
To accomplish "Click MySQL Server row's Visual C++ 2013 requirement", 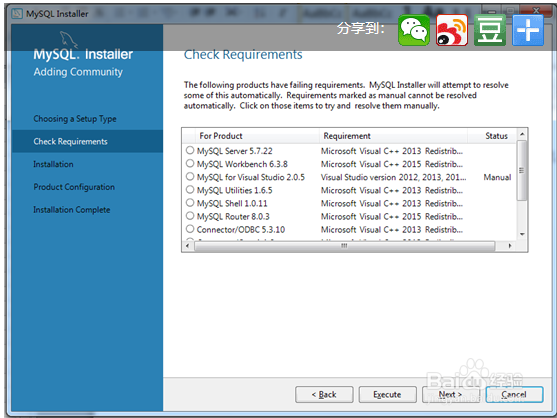I will pyautogui.click(x=392, y=151).
